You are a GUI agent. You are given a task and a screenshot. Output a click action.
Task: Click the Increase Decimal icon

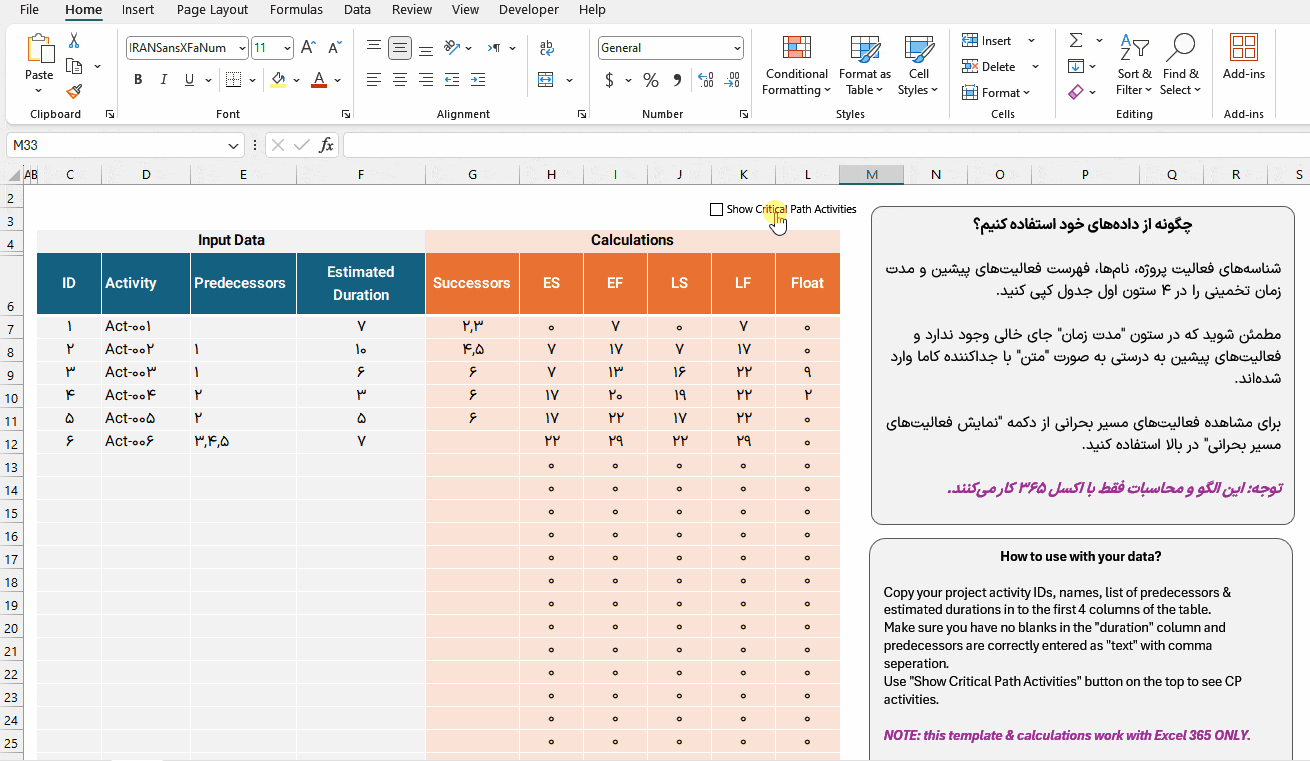point(706,80)
